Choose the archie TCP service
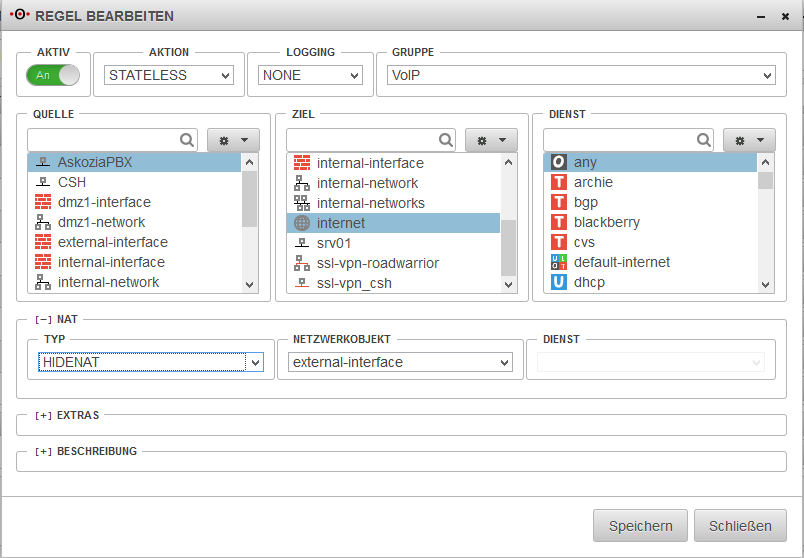 (593, 183)
